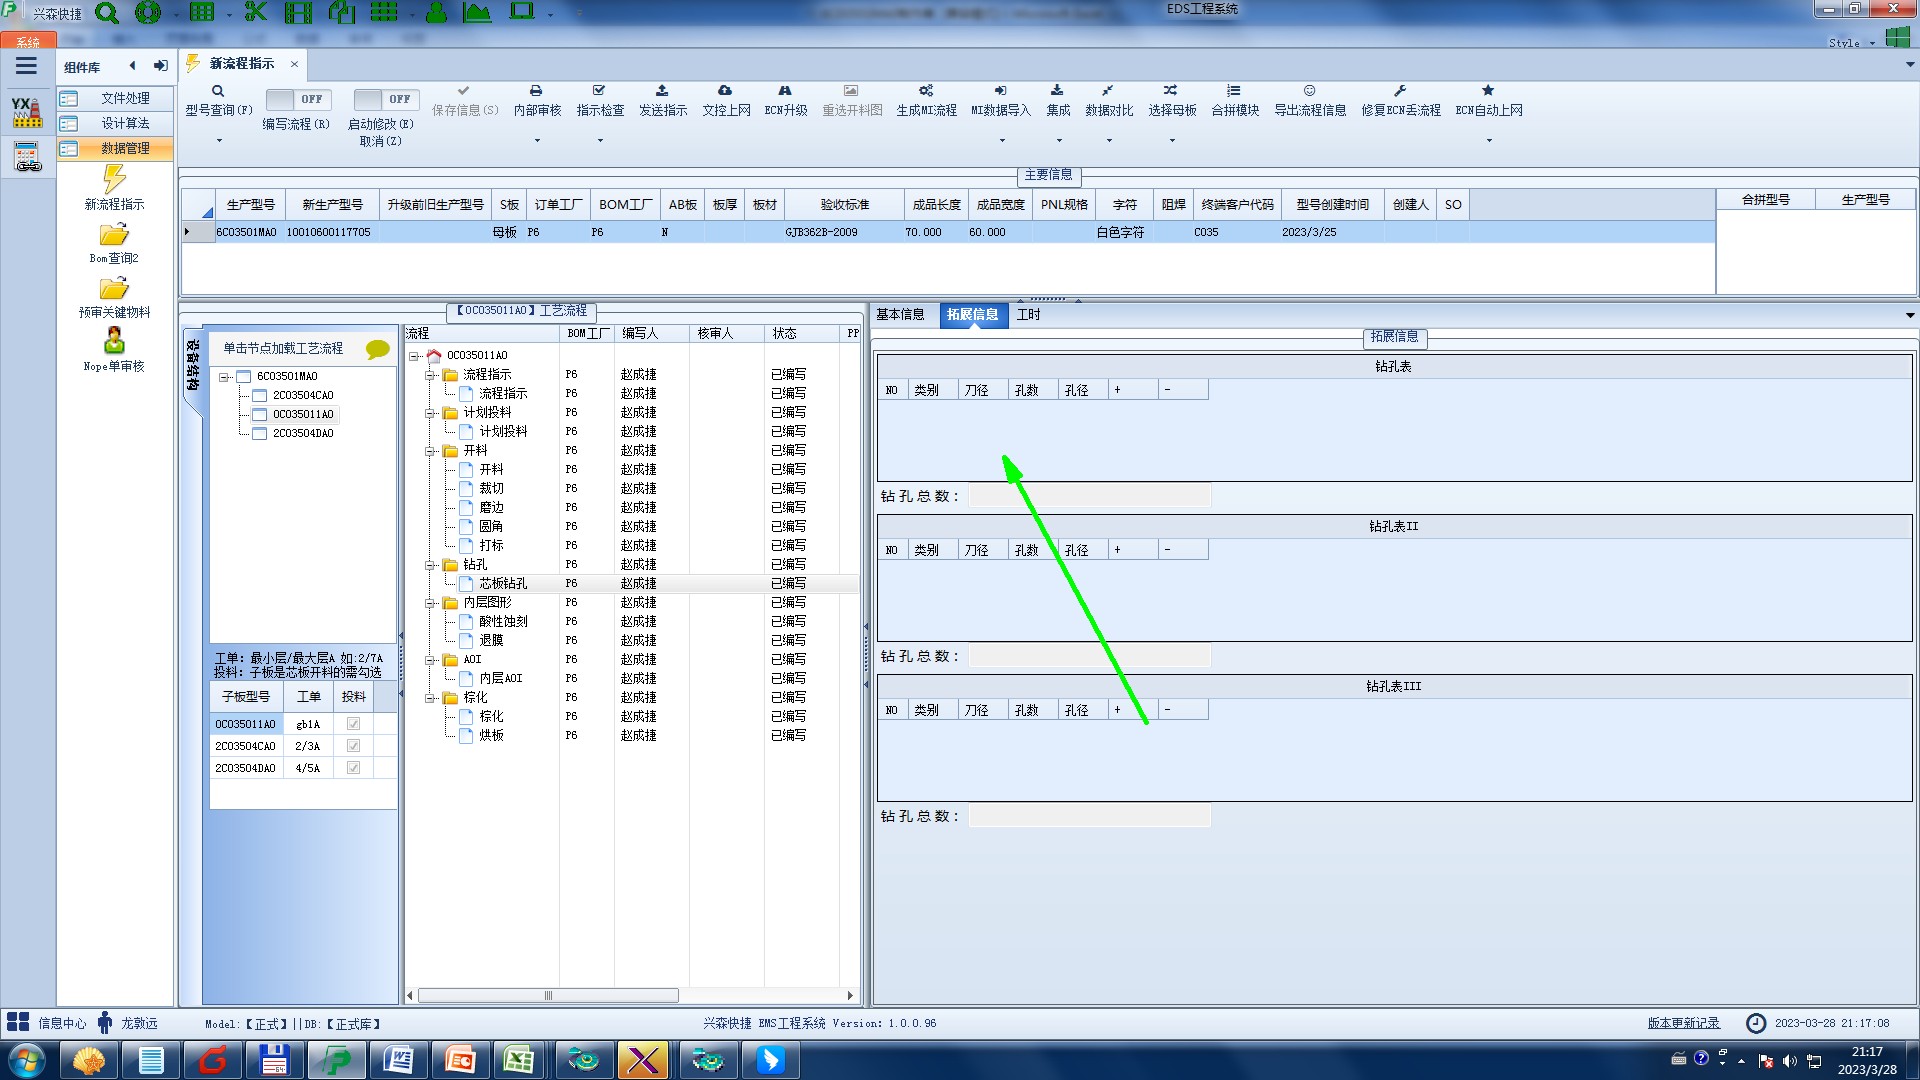The height and width of the screenshot is (1080, 1920).
Task: Click + button in 钻孔表 header
Action: coord(1132,390)
